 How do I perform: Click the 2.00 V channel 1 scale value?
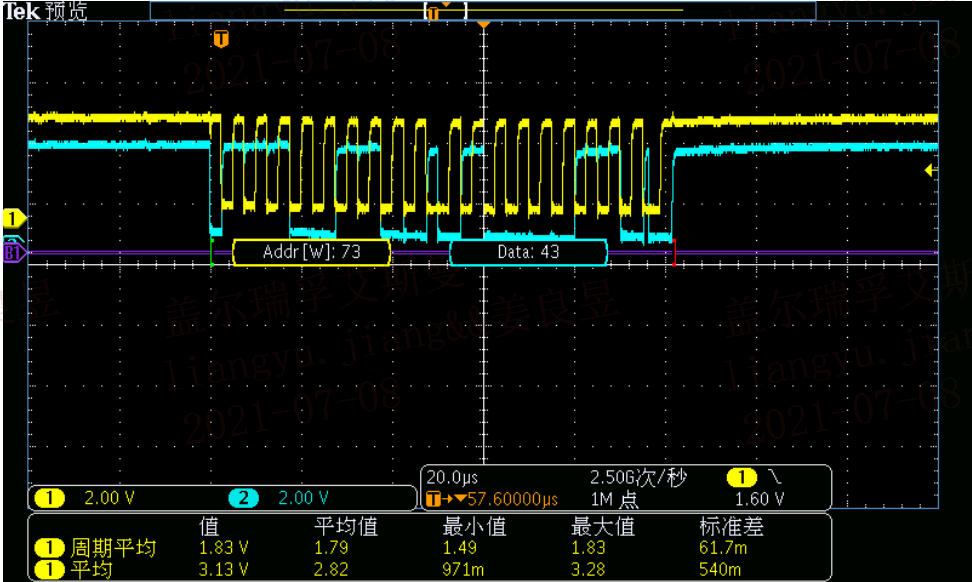tap(109, 498)
